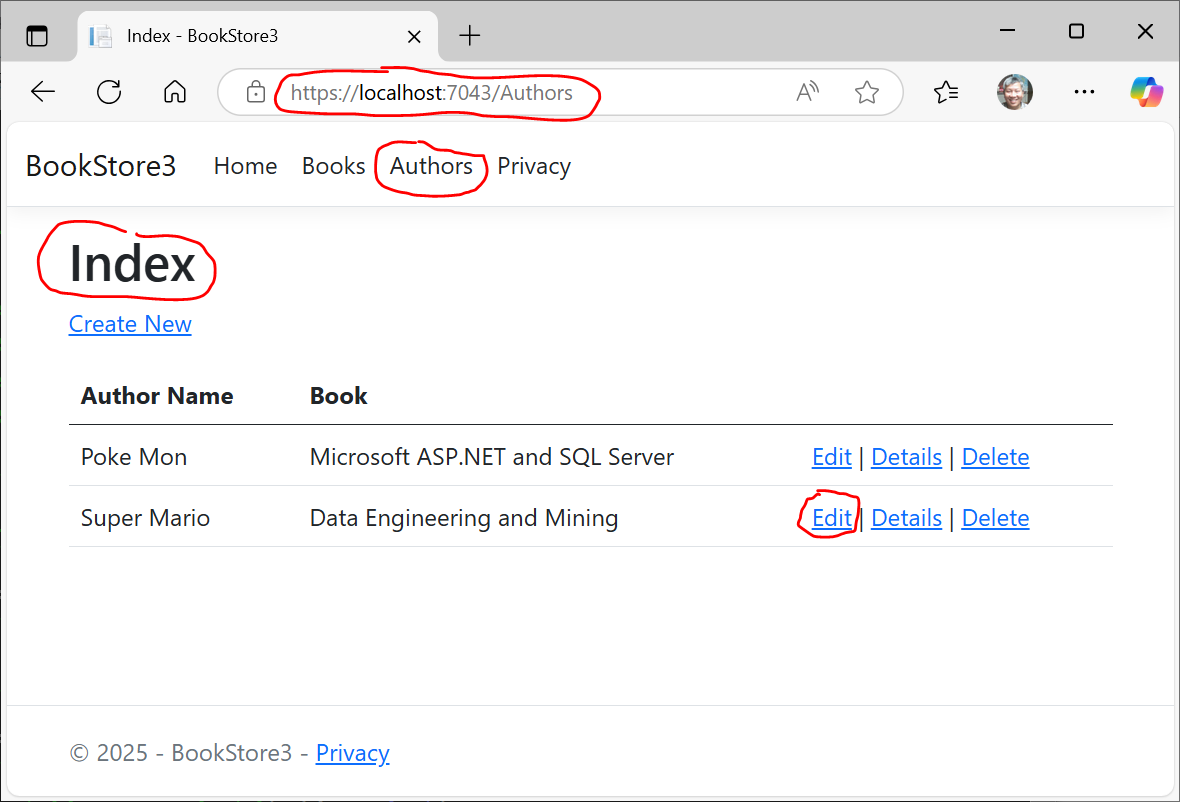
Task: Open the user profile picture
Action: point(1014,92)
